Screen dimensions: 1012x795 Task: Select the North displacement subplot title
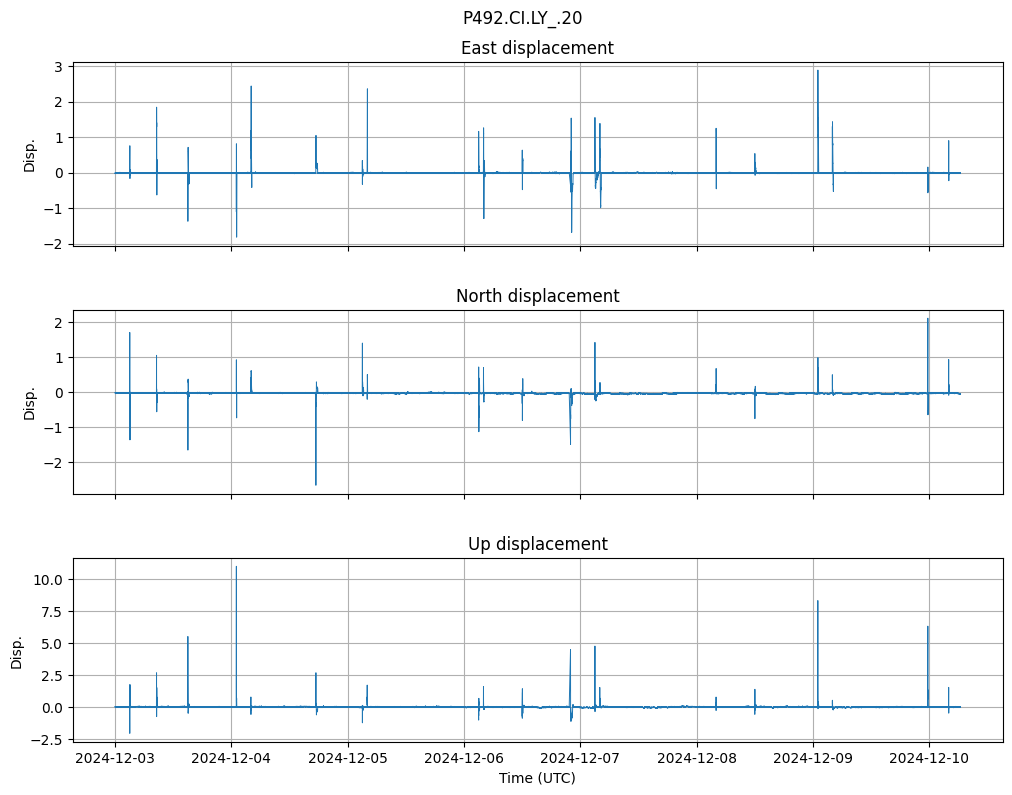(537, 296)
